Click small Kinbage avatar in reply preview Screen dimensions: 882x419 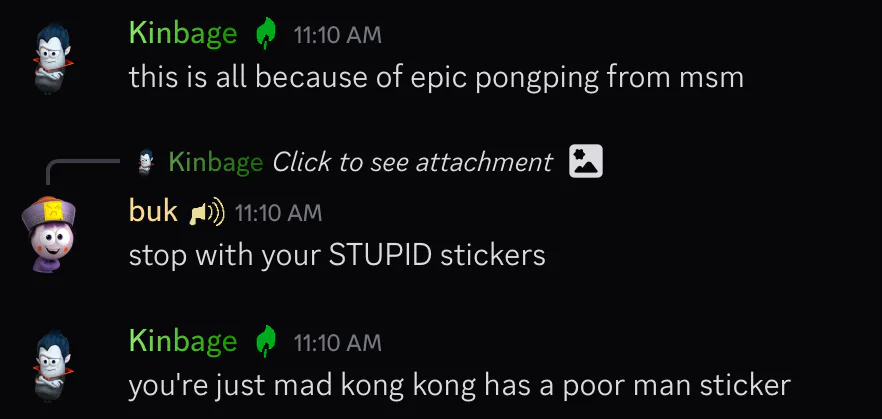click(146, 163)
